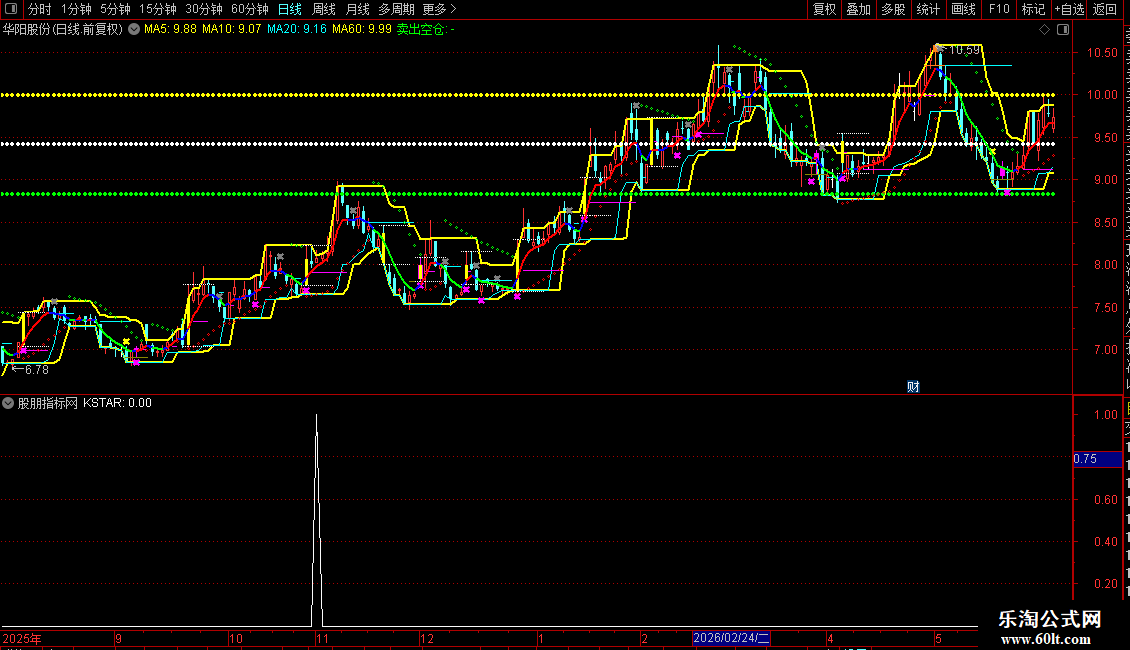Expand the chevron beside 股朋指标网 indicator
The height and width of the screenshot is (650, 1130).
pos(8,403)
